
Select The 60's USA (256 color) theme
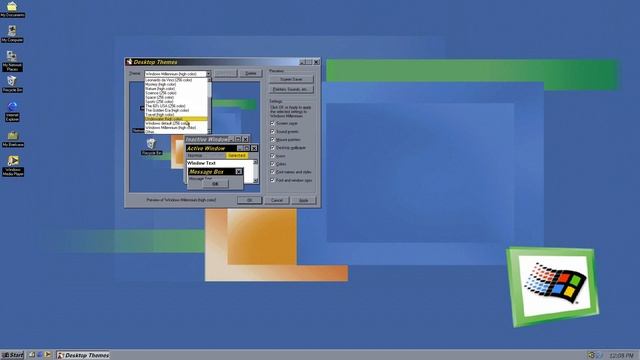(x=176, y=106)
